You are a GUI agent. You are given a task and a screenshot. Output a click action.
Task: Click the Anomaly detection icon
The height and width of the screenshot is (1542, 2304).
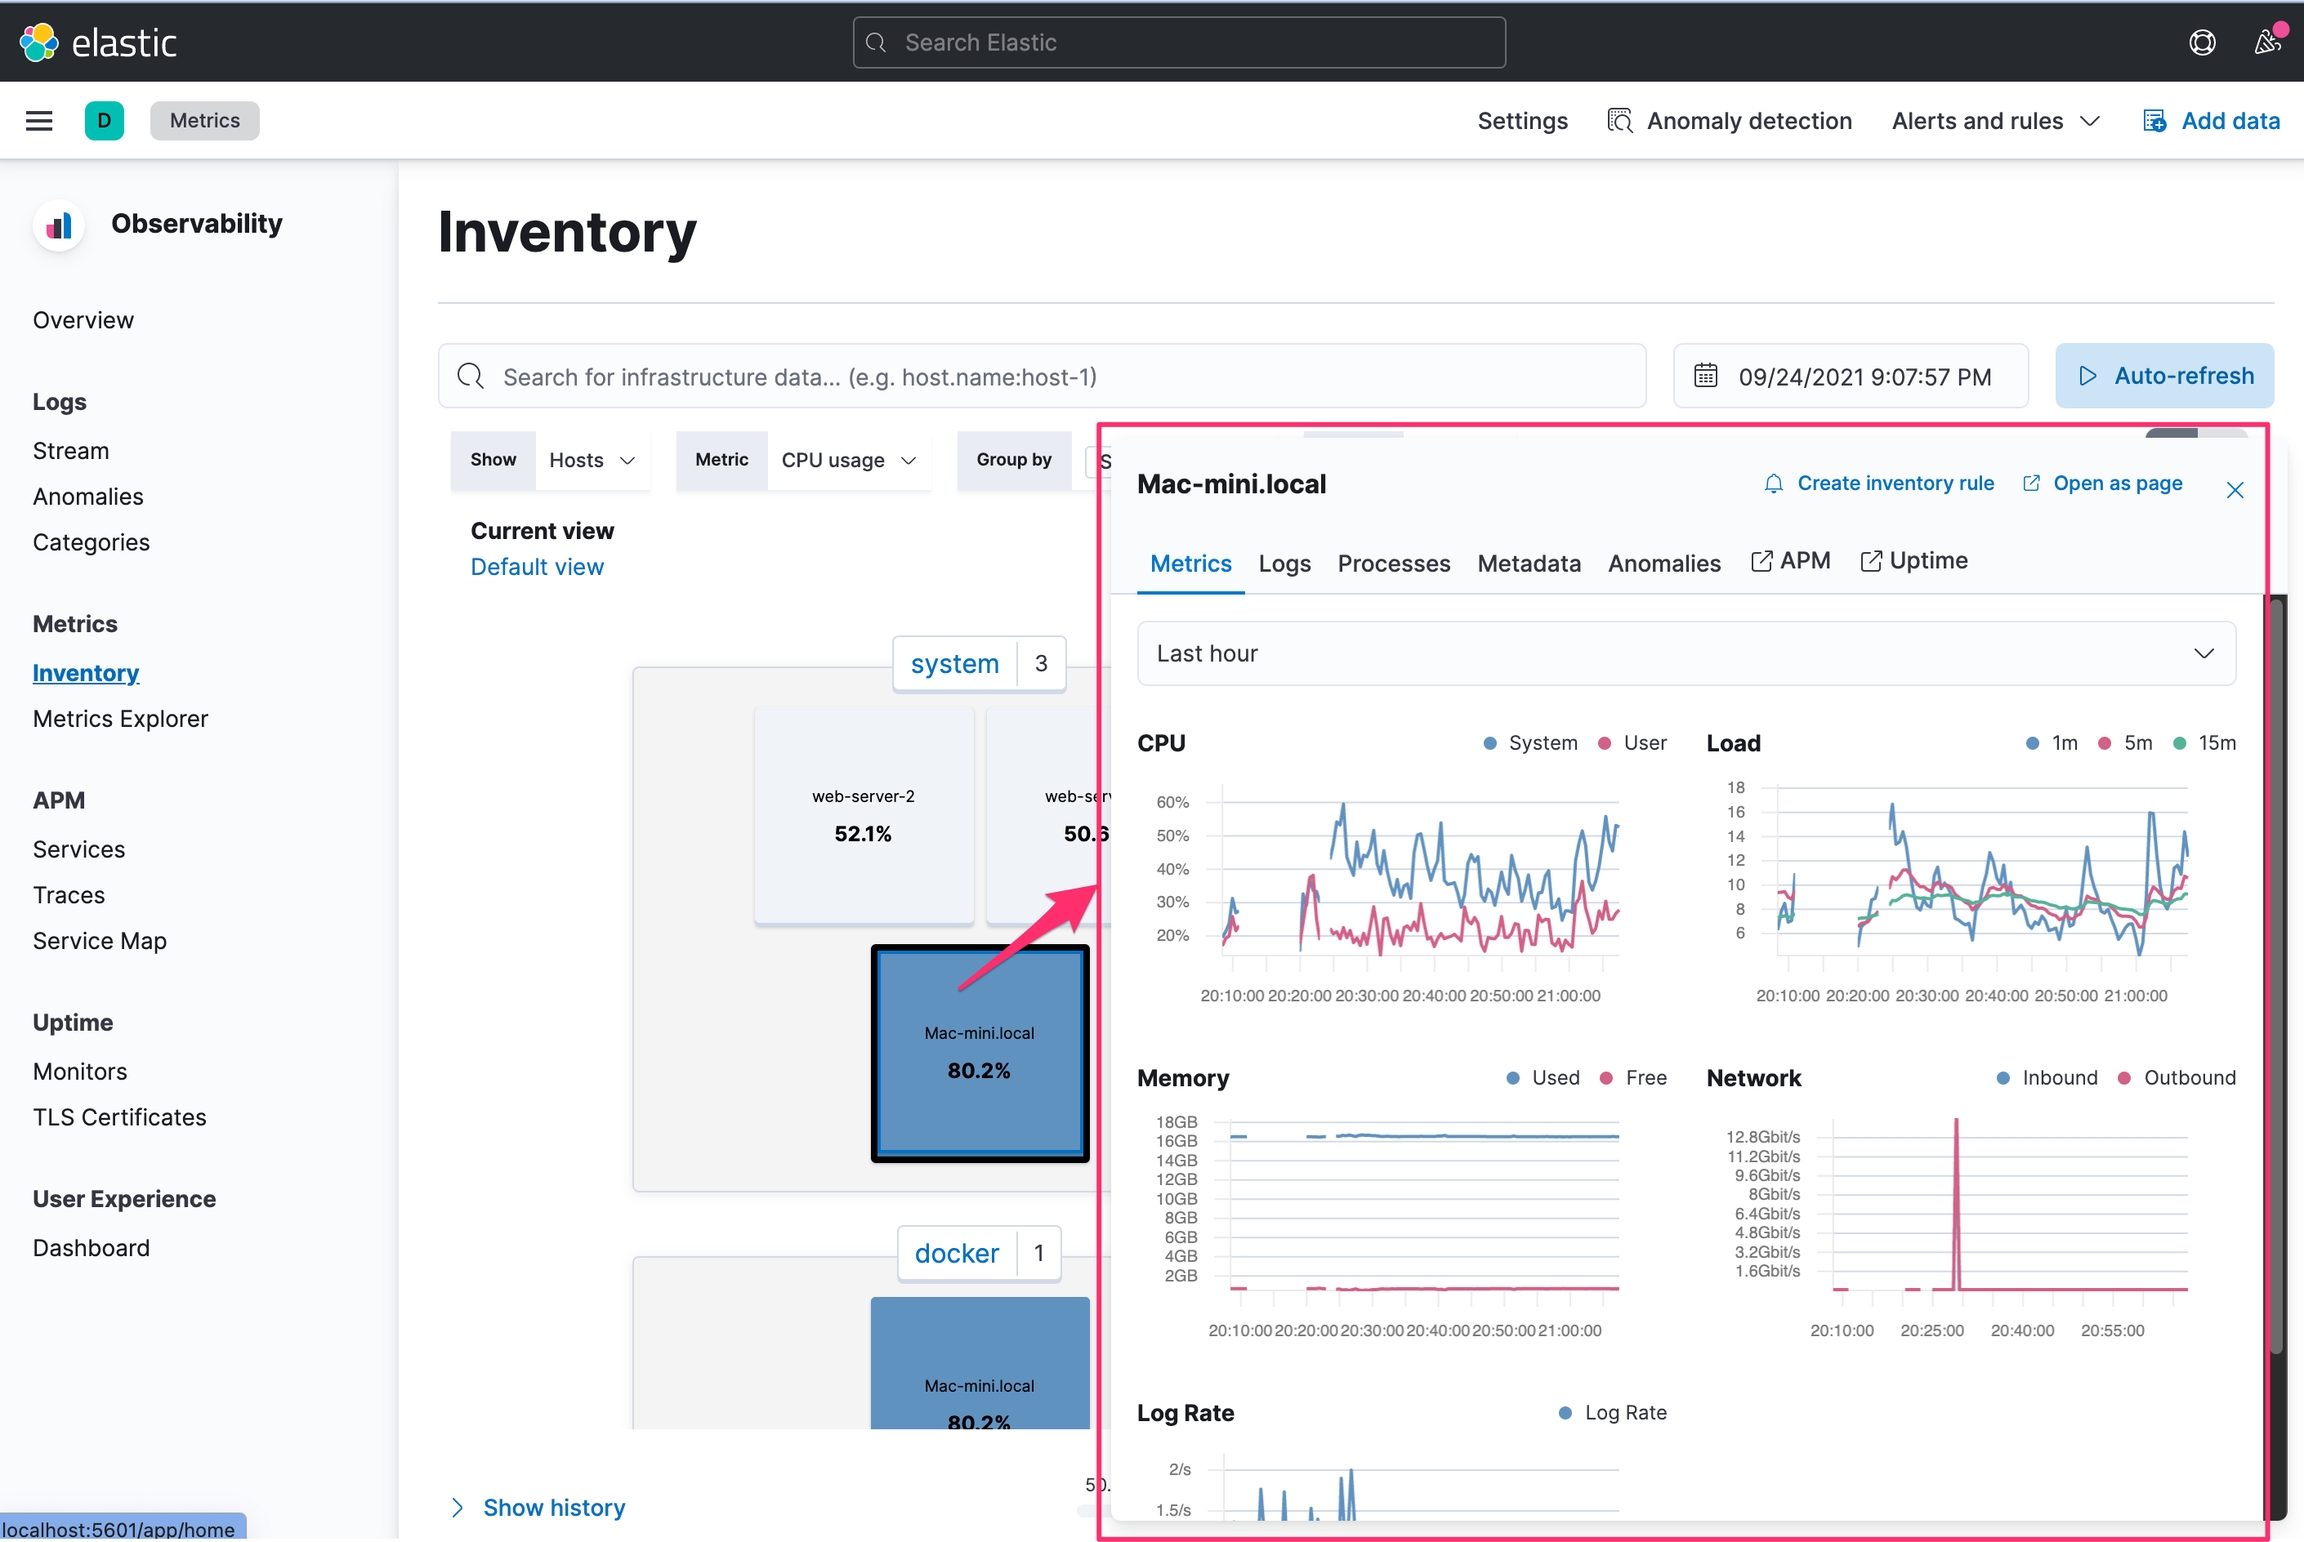1620,121
